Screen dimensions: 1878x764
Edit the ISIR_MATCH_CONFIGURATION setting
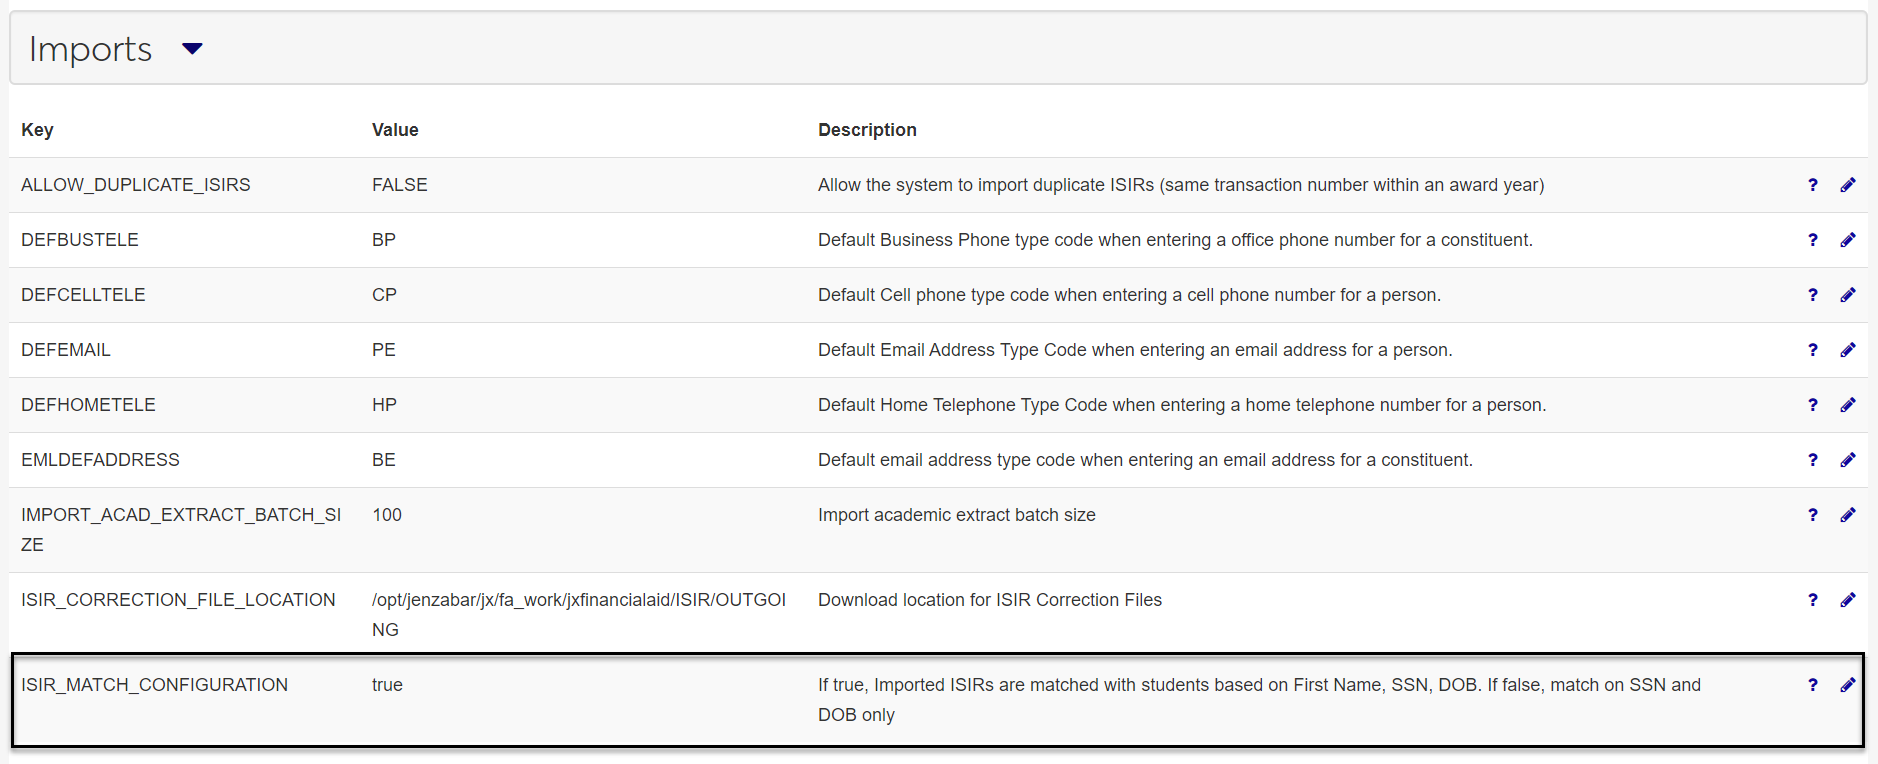tap(1847, 685)
